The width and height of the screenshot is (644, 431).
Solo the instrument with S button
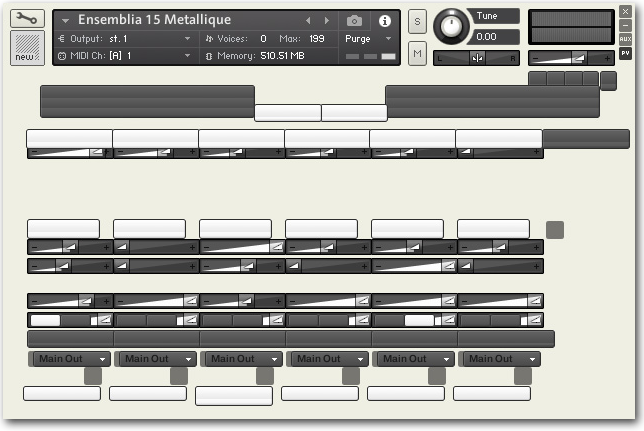pos(417,21)
